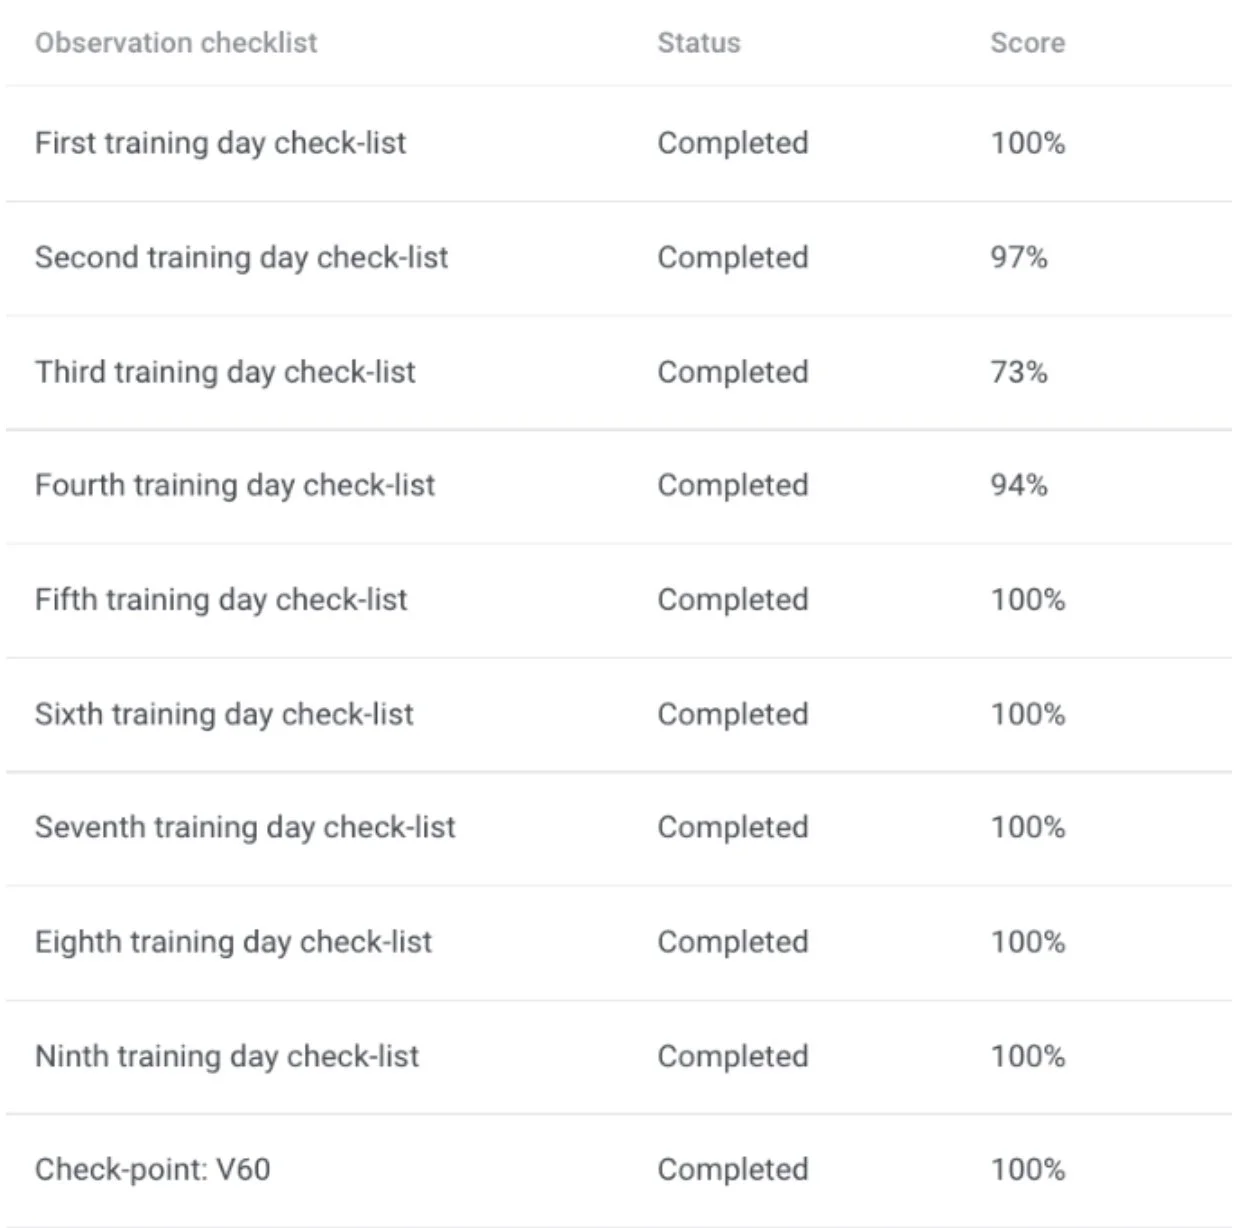Viewport: 1246px width, 1228px height.
Task: Open the Sixth training day check-list
Action: click(224, 714)
